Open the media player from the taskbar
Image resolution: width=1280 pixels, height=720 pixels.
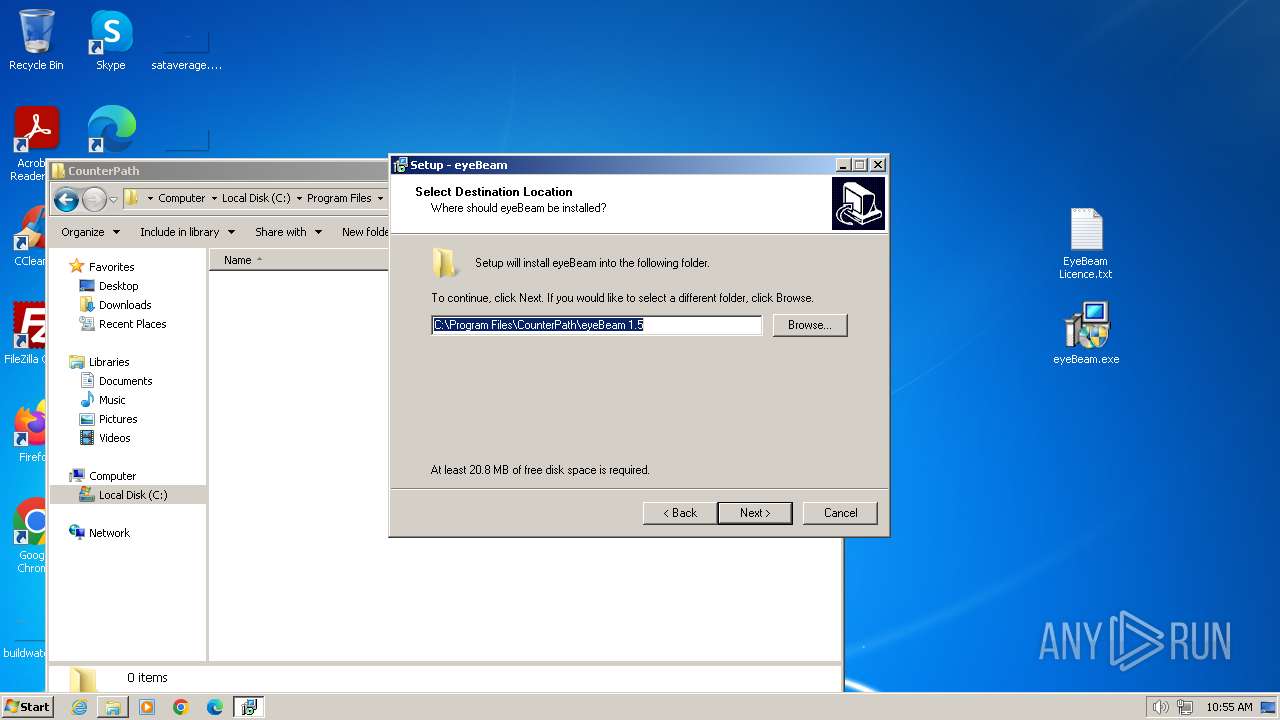click(x=147, y=707)
